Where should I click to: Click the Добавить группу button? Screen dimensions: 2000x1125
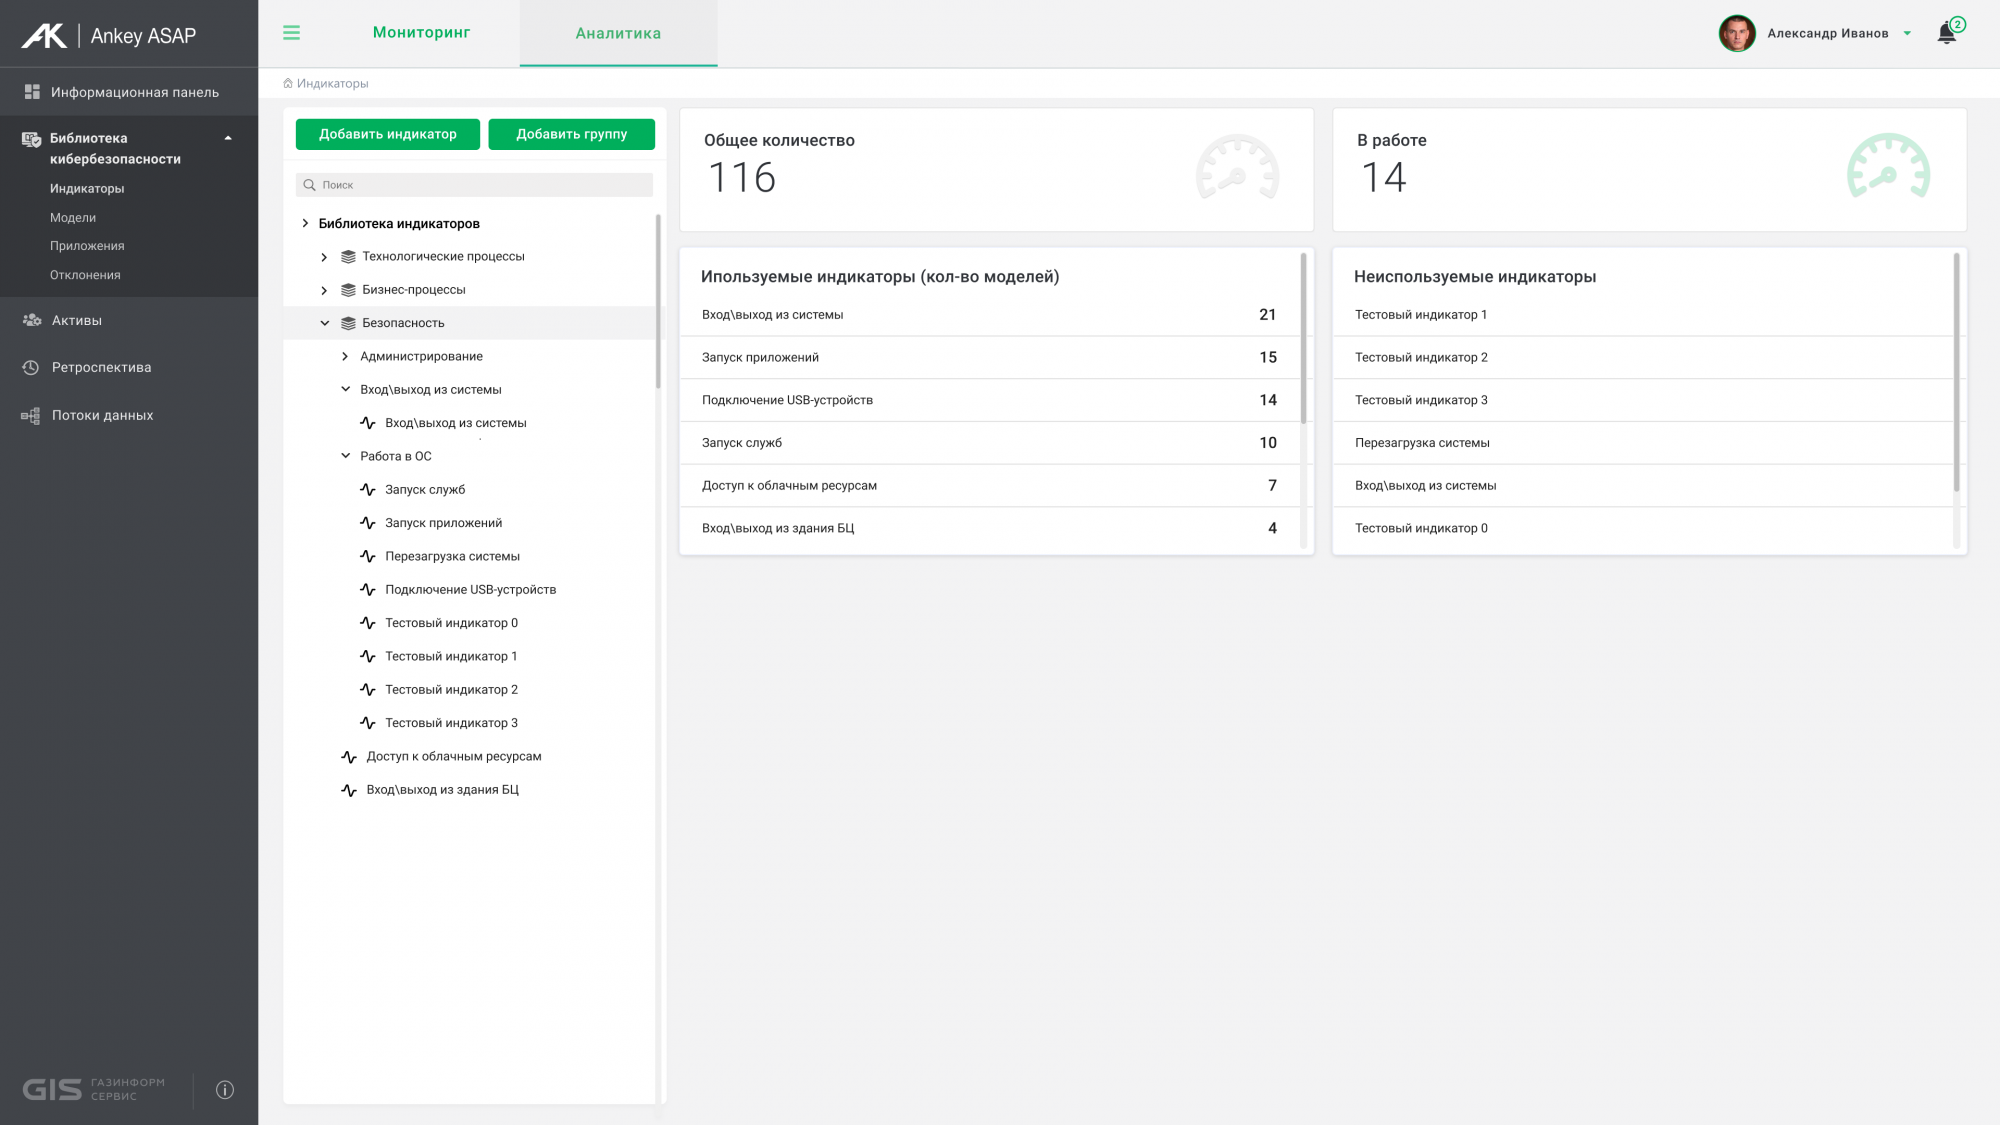[571, 134]
